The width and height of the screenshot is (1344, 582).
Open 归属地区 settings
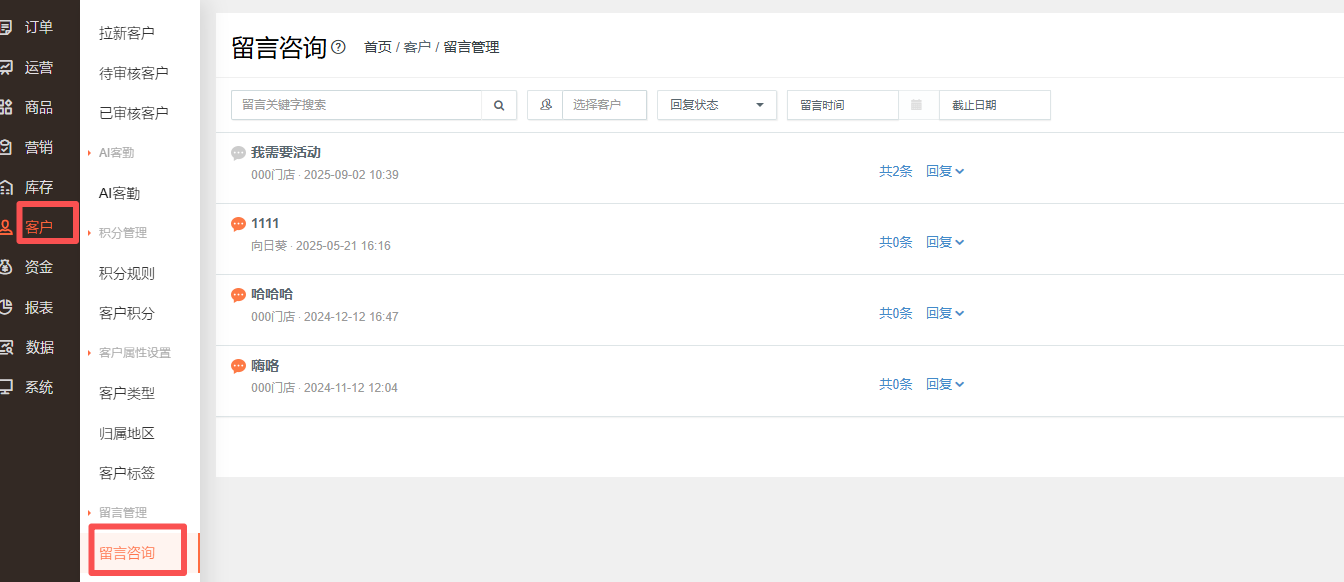point(127,433)
